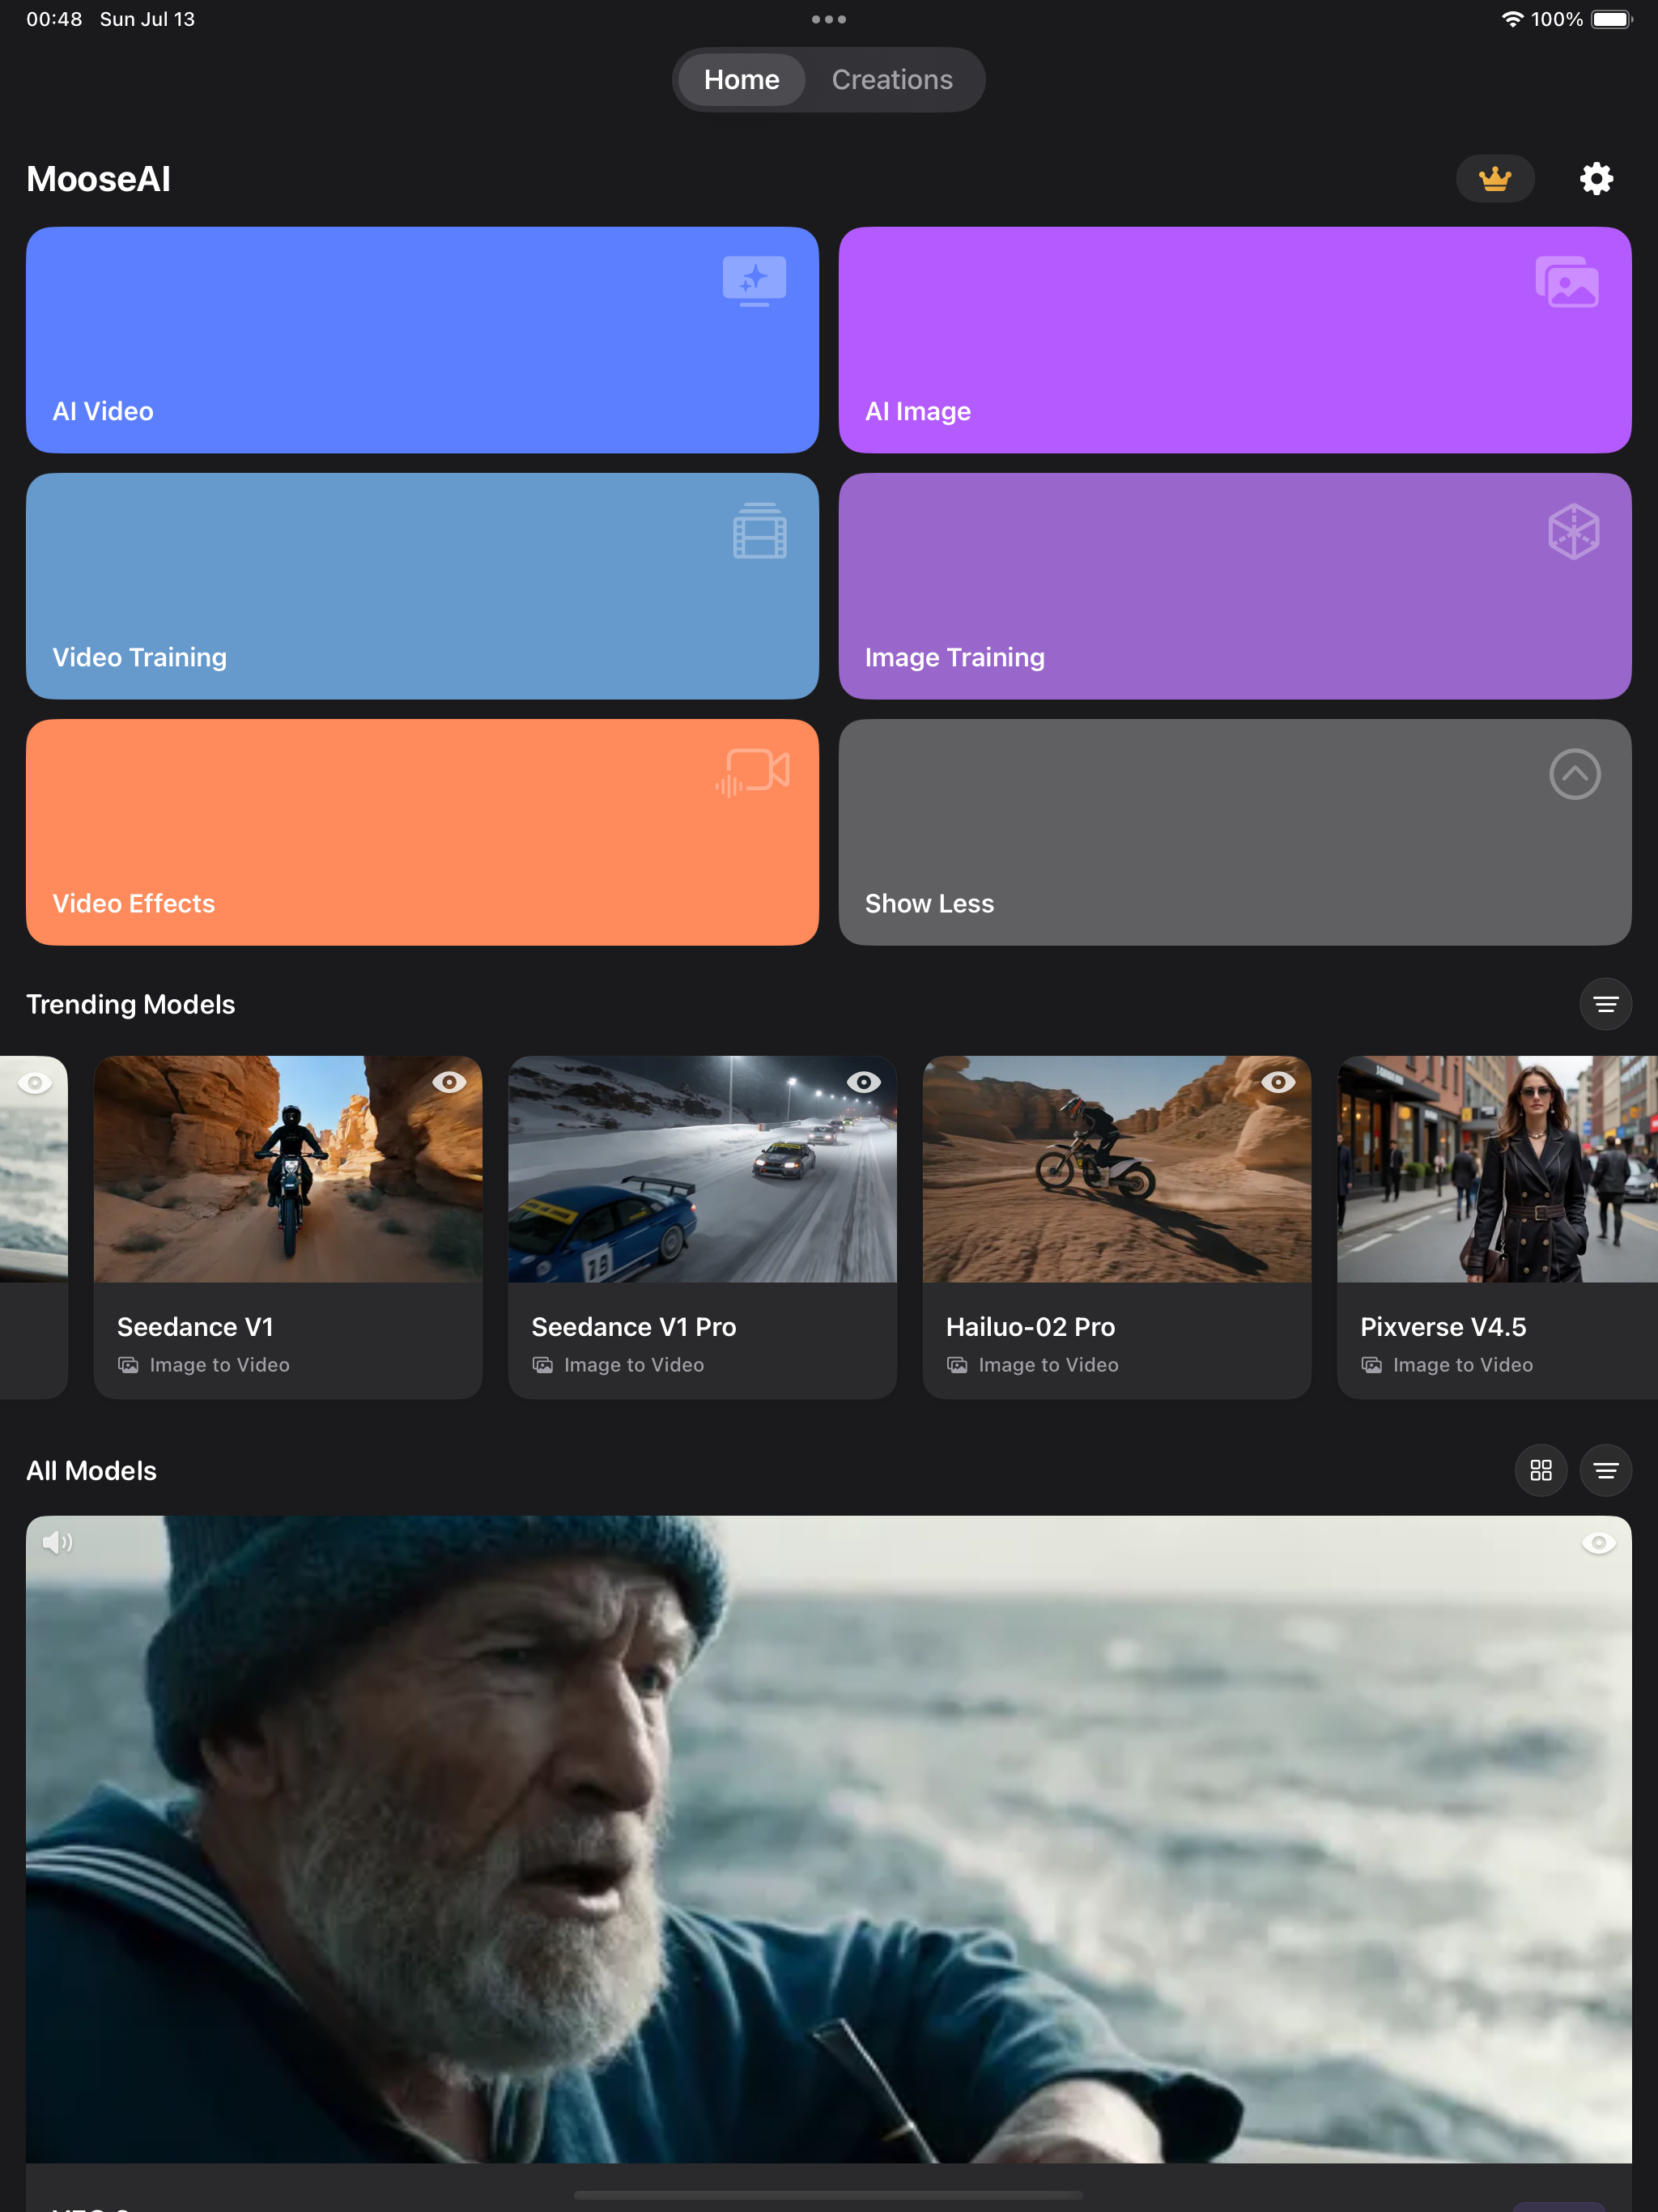
Task: Click the AI Image pictures icon
Action: (x=1567, y=282)
